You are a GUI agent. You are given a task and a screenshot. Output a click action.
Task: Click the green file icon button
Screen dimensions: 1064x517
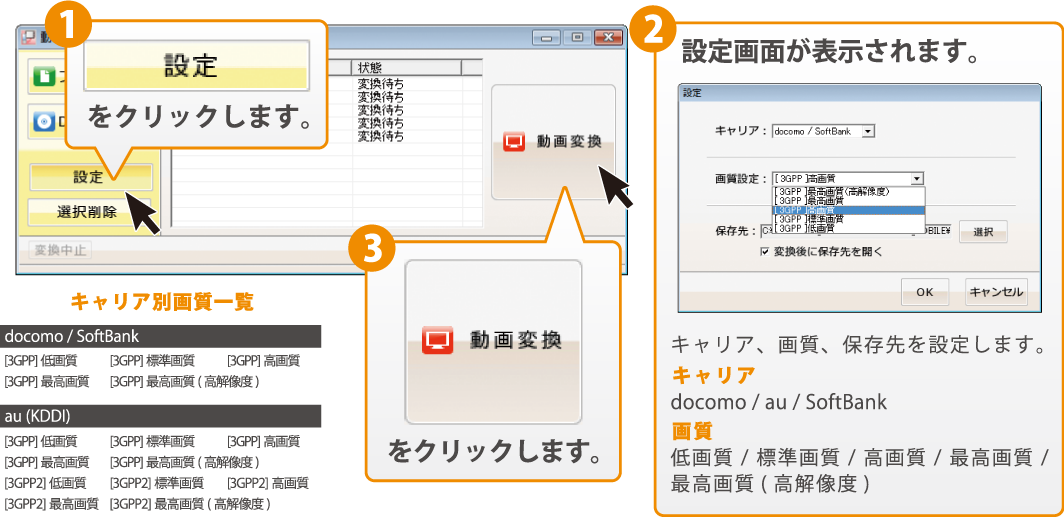(x=46, y=77)
